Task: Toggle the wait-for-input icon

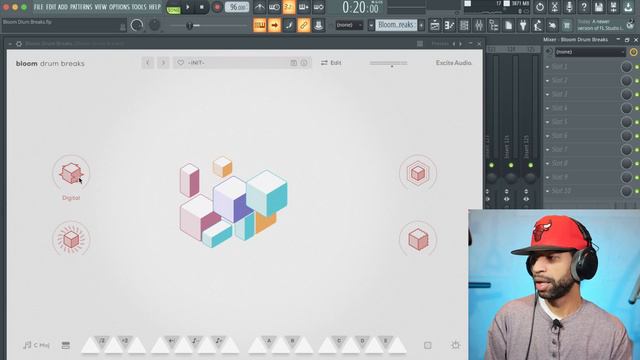Action: coord(274,7)
